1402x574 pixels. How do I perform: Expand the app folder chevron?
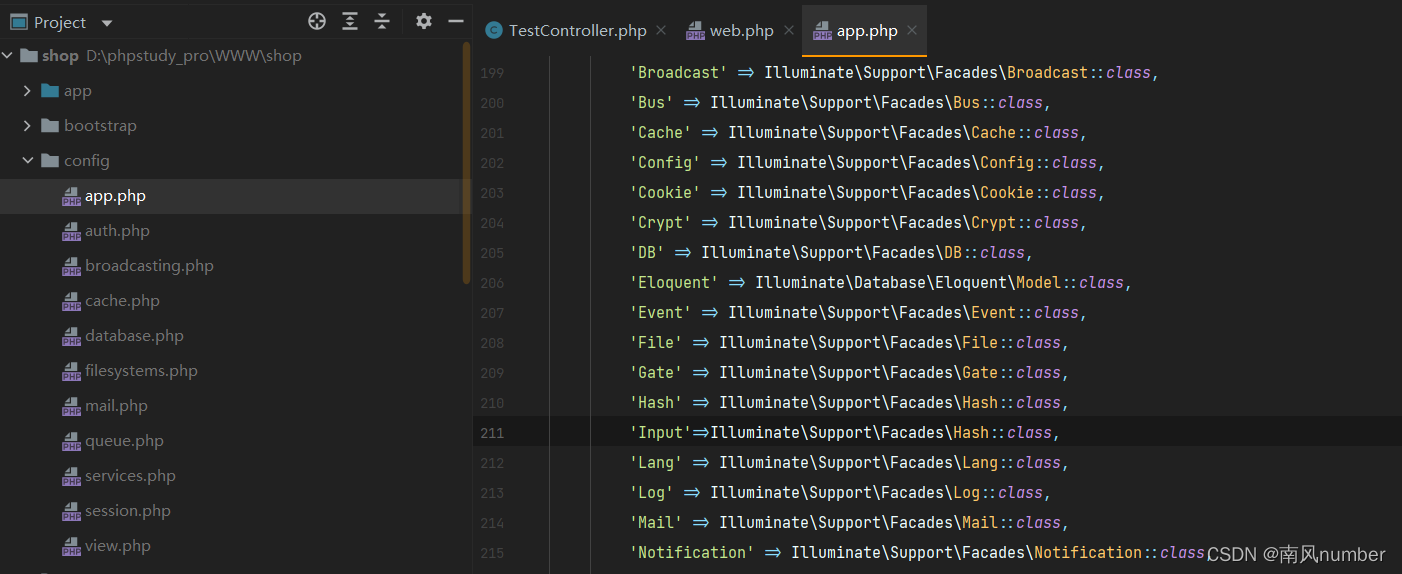tap(27, 91)
